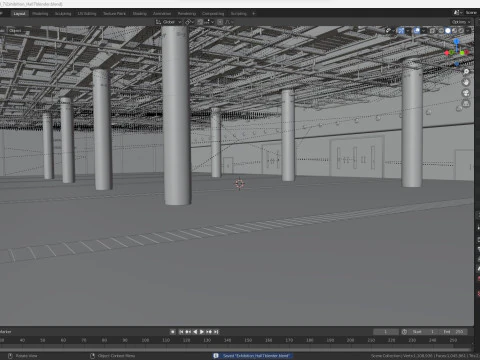The height and width of the screenshot is (360, 480).
Task: Play the animation forward
Action: (202, 332)
